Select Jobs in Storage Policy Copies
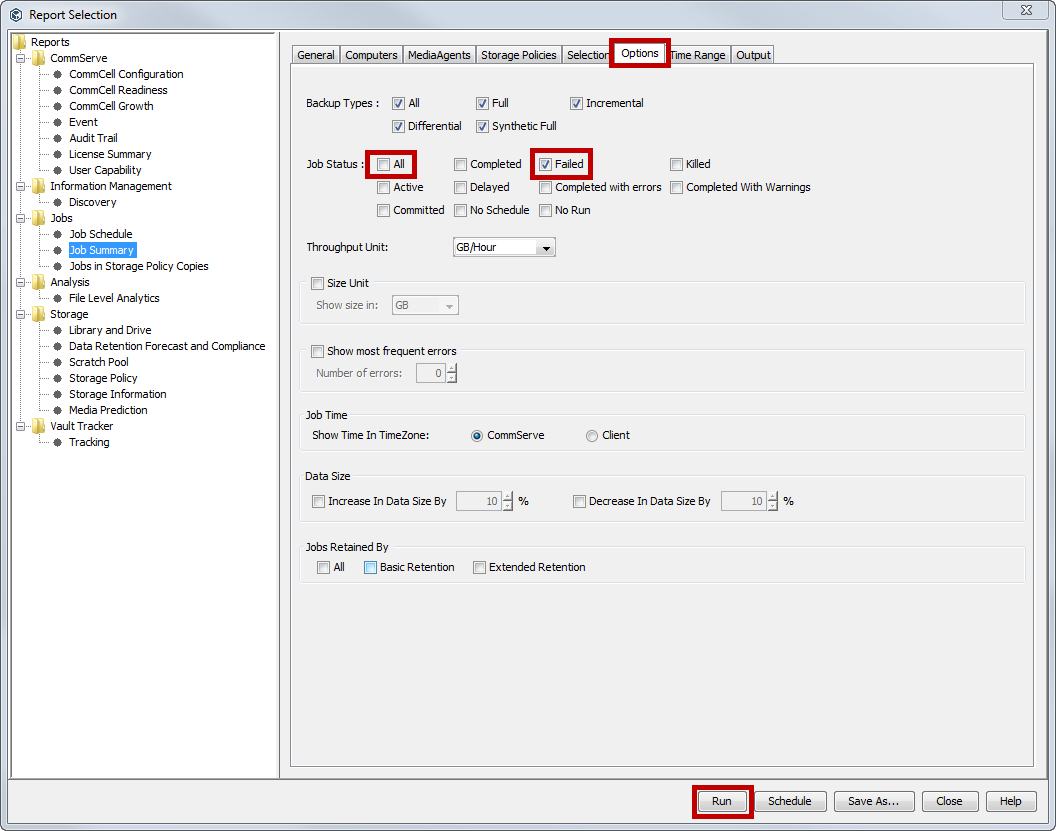 139,266
